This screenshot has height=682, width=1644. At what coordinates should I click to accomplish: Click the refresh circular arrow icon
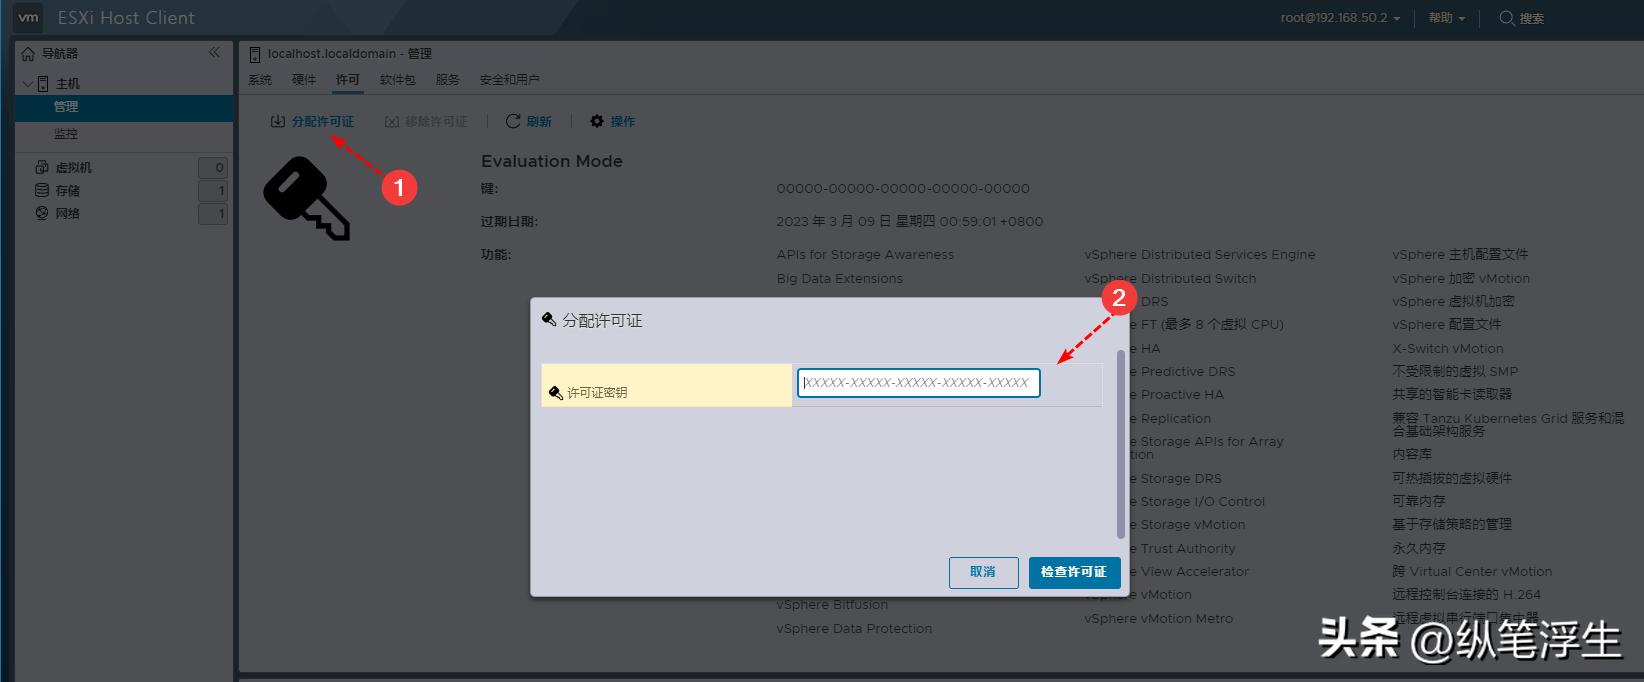tap(513, 121)
